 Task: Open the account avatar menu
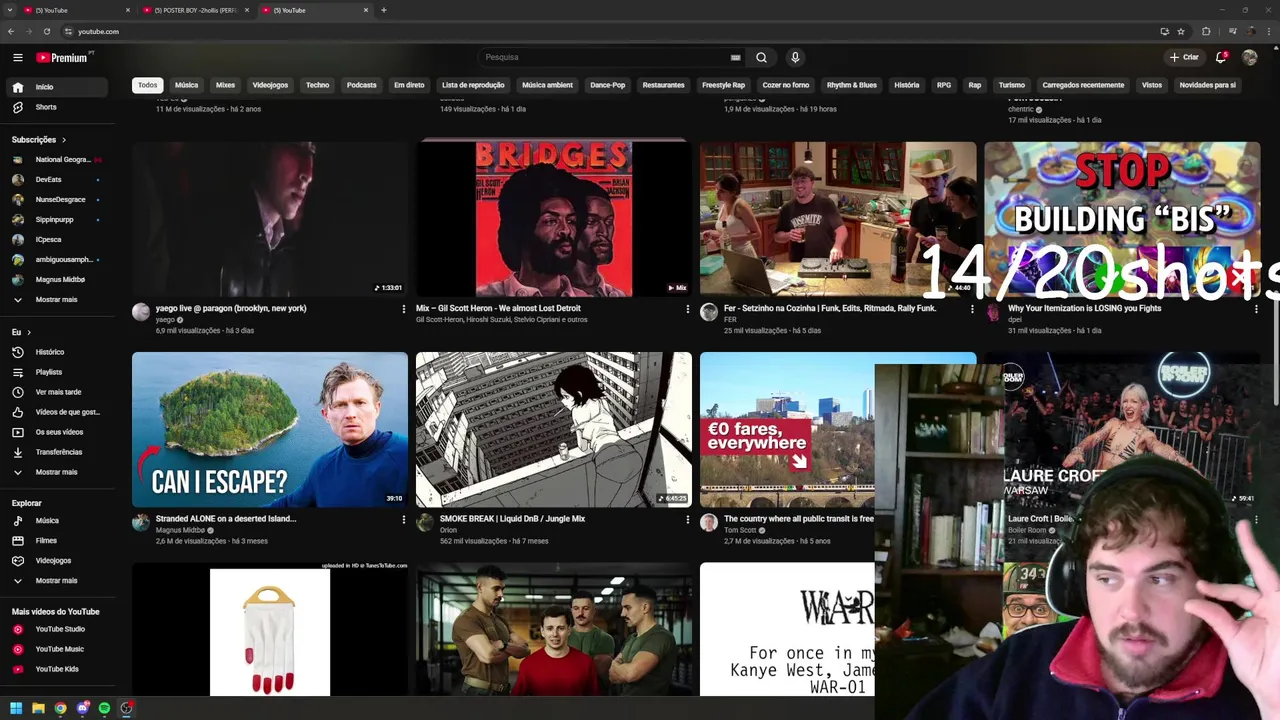coord(1249,57)
